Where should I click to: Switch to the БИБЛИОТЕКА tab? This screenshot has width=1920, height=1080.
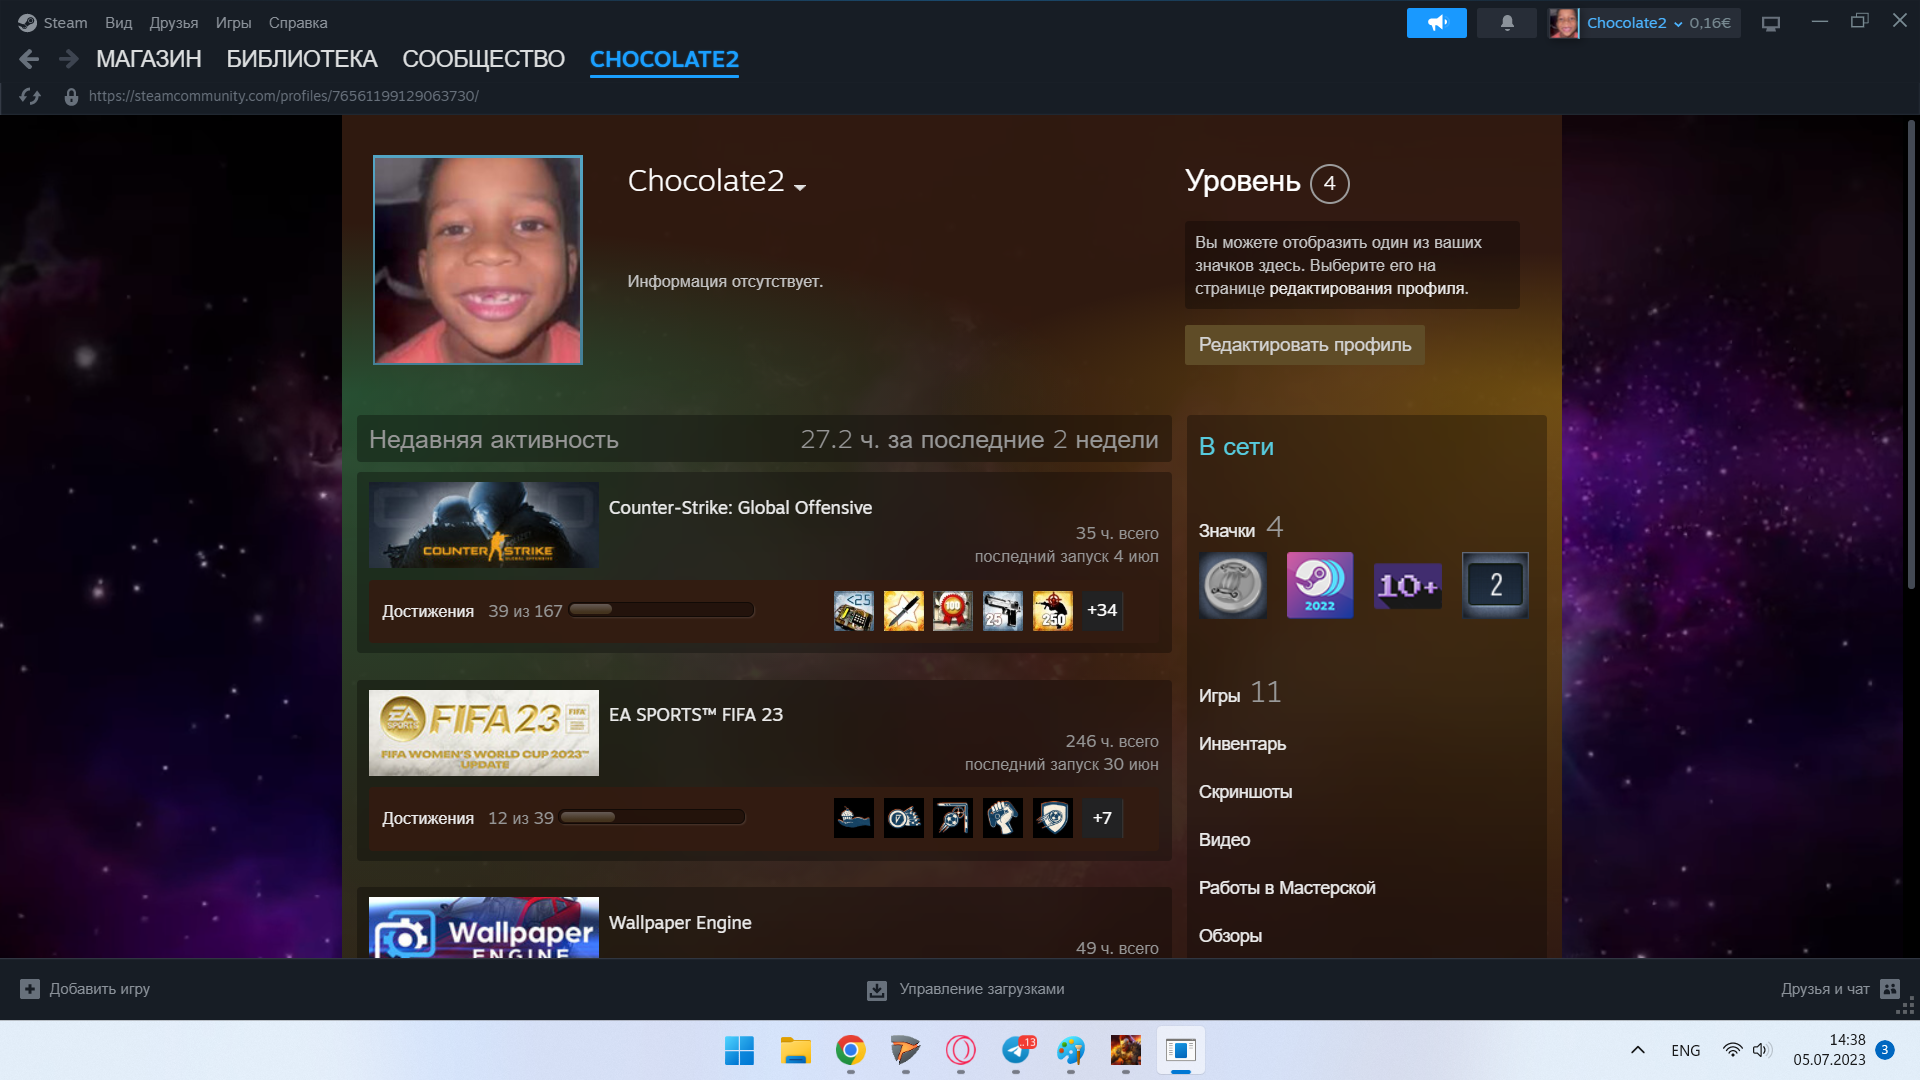(x=302, y=59)
